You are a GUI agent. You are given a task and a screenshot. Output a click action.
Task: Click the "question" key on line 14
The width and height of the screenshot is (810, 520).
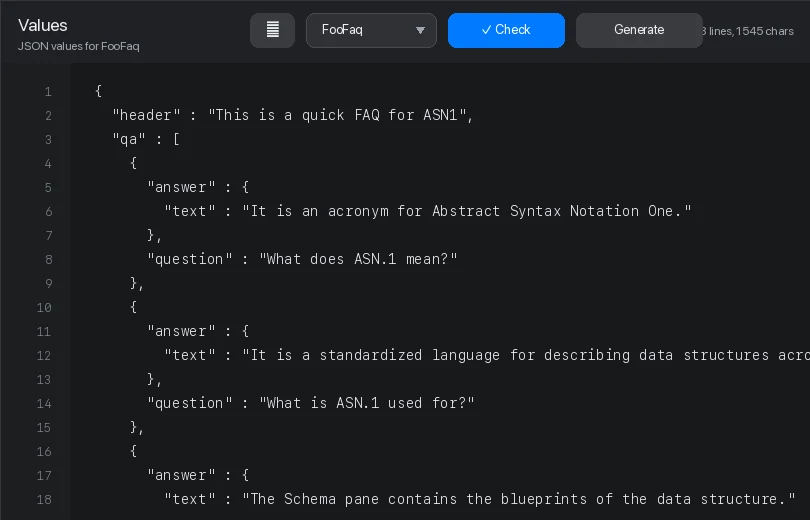coord(190,403)
